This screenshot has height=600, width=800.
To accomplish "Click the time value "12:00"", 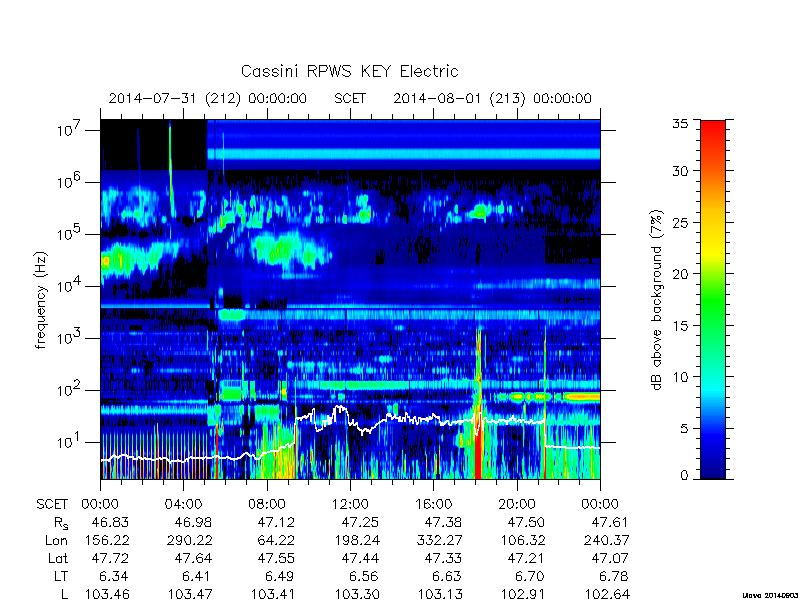I will 350,505.
